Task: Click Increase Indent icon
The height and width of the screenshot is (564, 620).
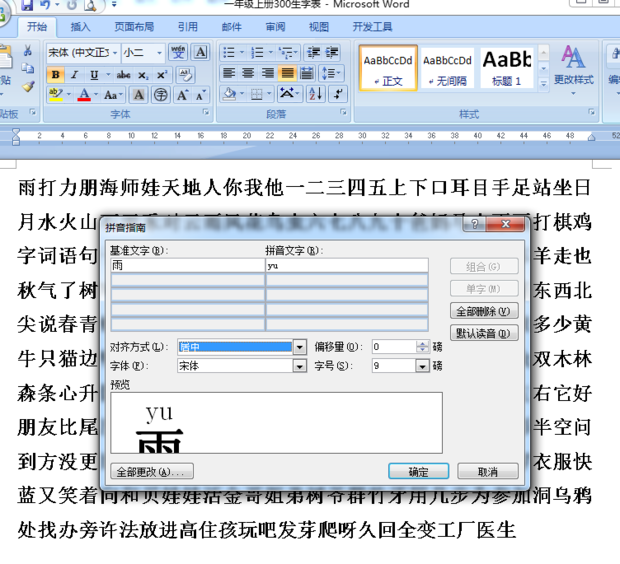Action: click(x=332, y=52)
